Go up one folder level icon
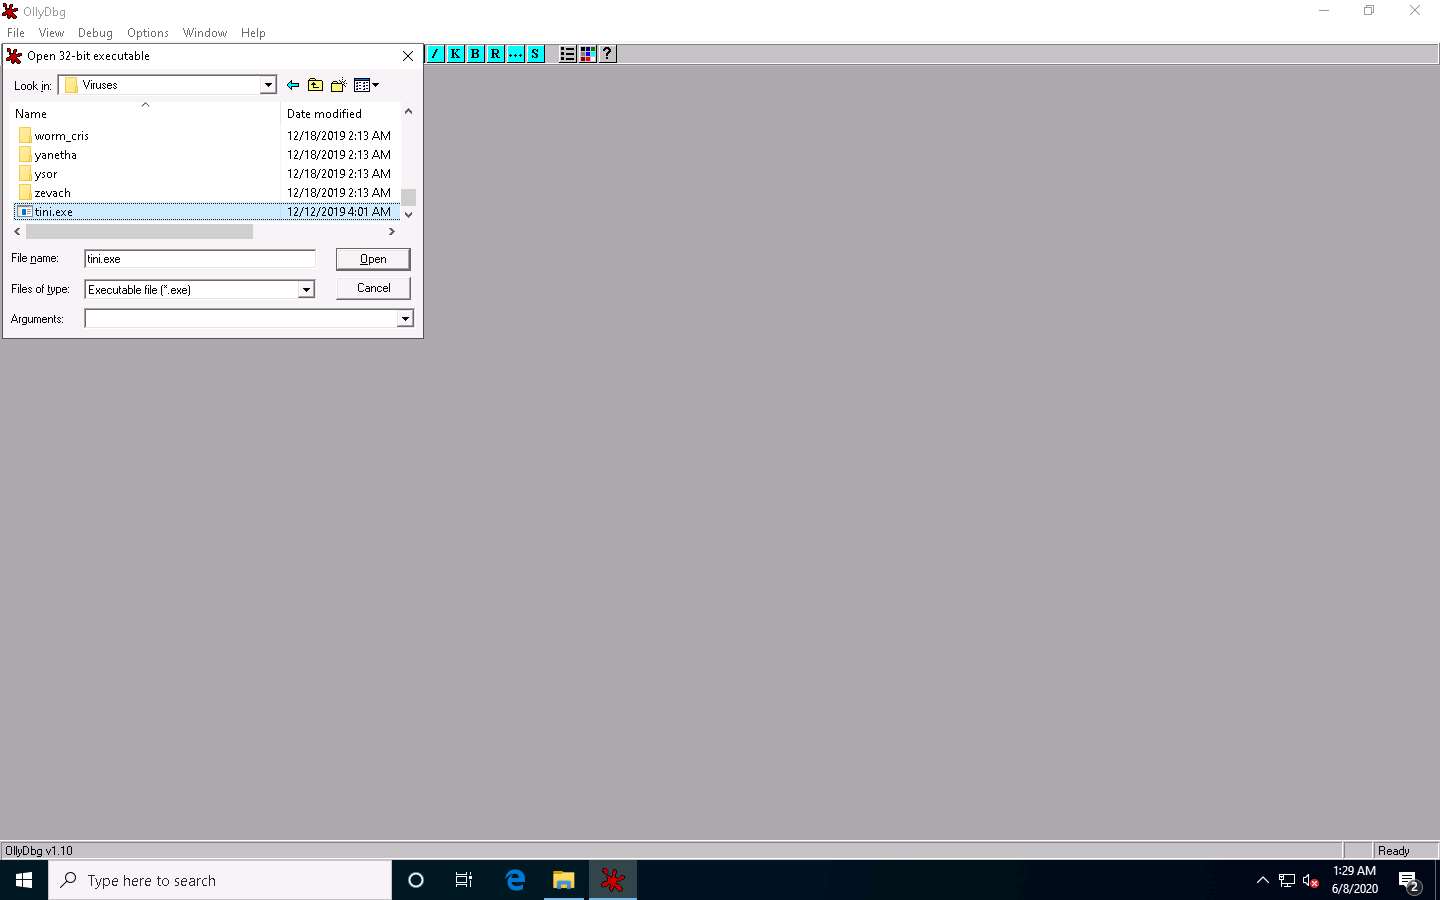 (315, 85)
